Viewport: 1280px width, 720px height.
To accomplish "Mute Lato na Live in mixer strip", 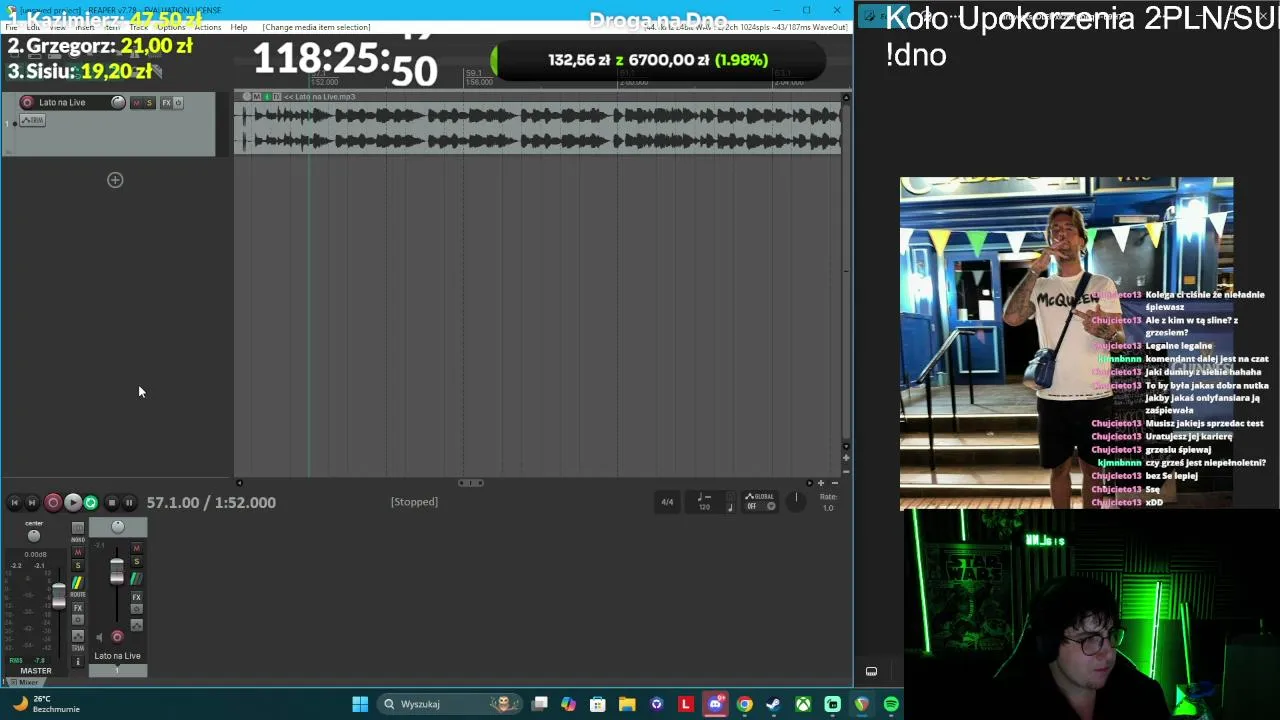I will 137,548.
